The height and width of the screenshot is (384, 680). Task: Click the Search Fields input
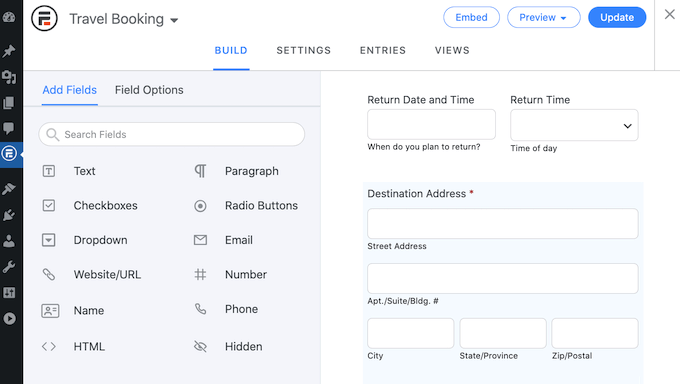click(172, 134)
